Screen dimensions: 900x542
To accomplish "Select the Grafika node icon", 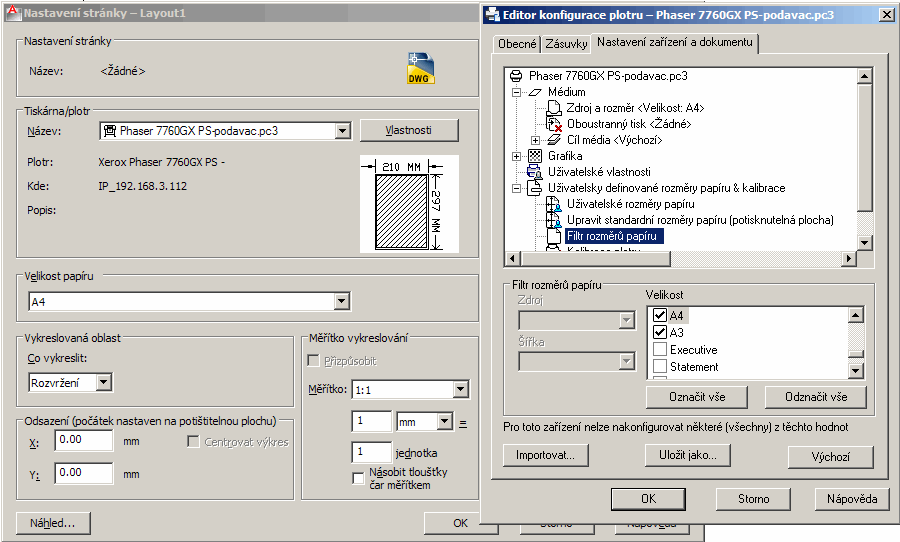I will pyautogui.click(x=535, y=156).
